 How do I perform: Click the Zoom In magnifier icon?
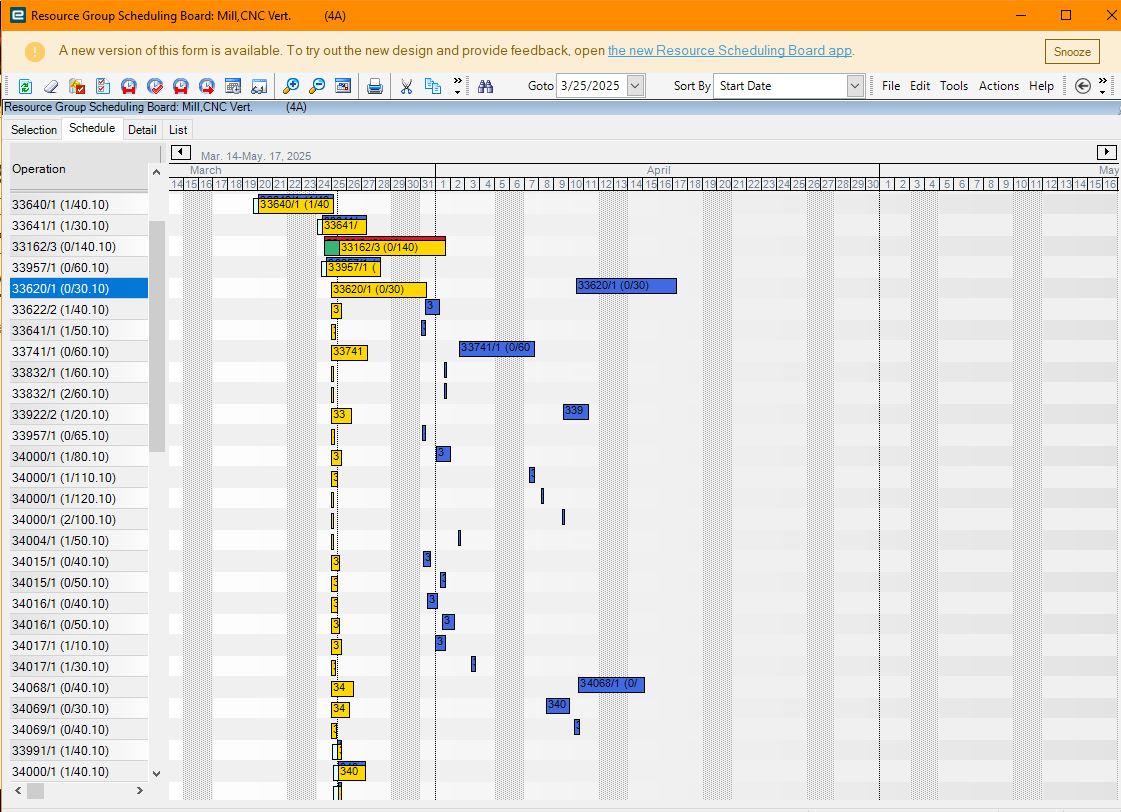tap(291, 86)
